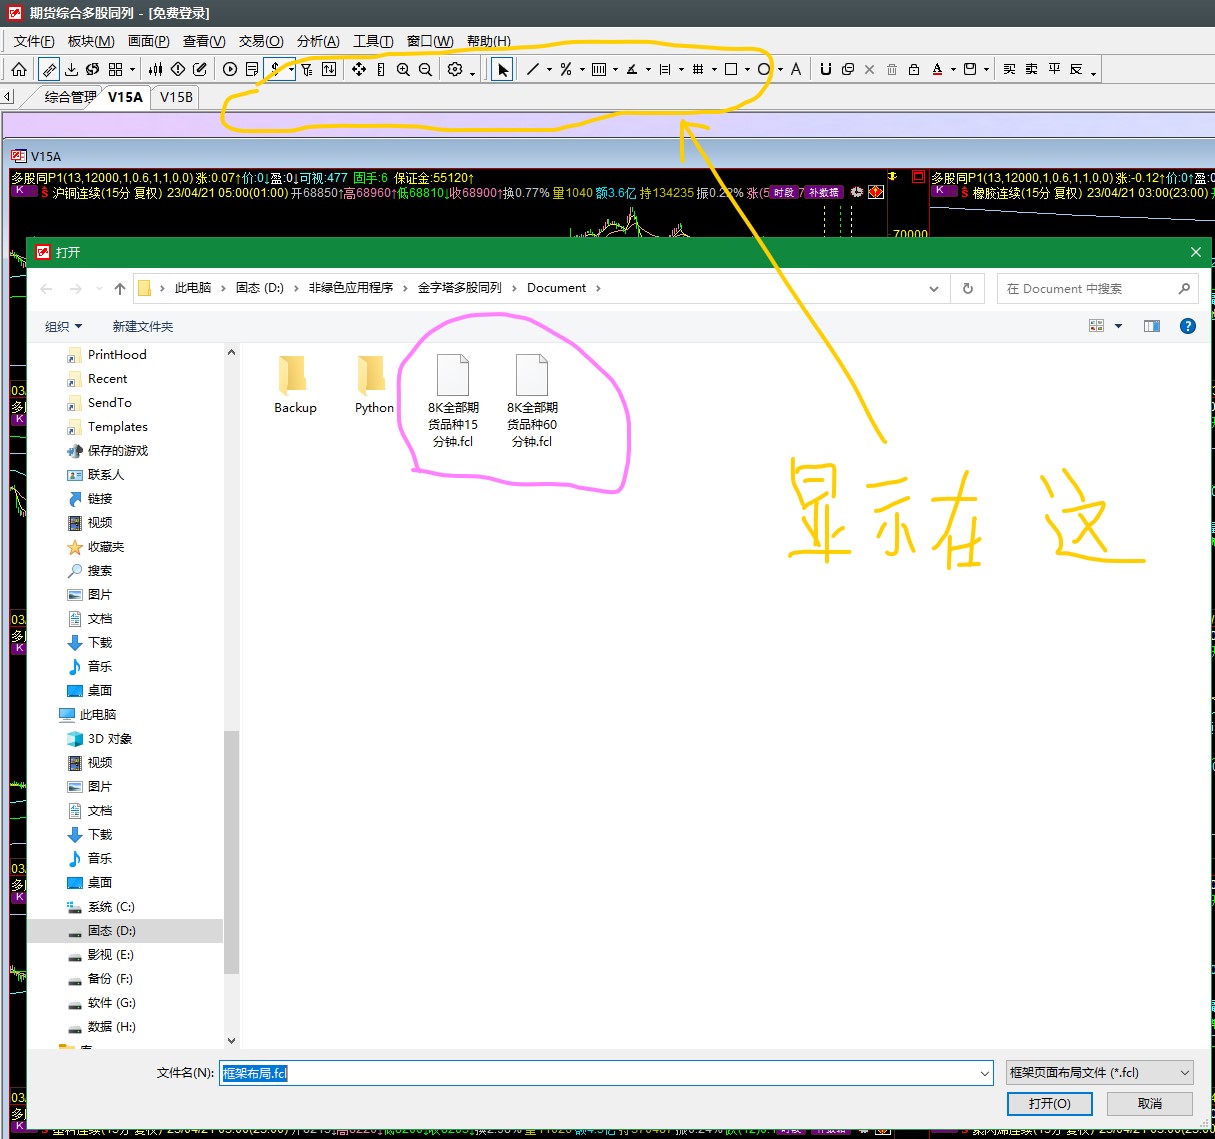Switch to the V15B tab
The height and width of the screenshot is (1139, 1215).
[176, 97]
